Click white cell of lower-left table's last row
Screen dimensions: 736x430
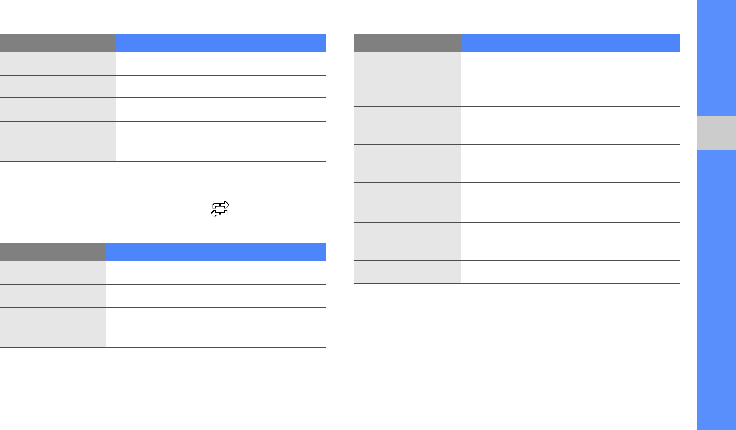(215, 327)
